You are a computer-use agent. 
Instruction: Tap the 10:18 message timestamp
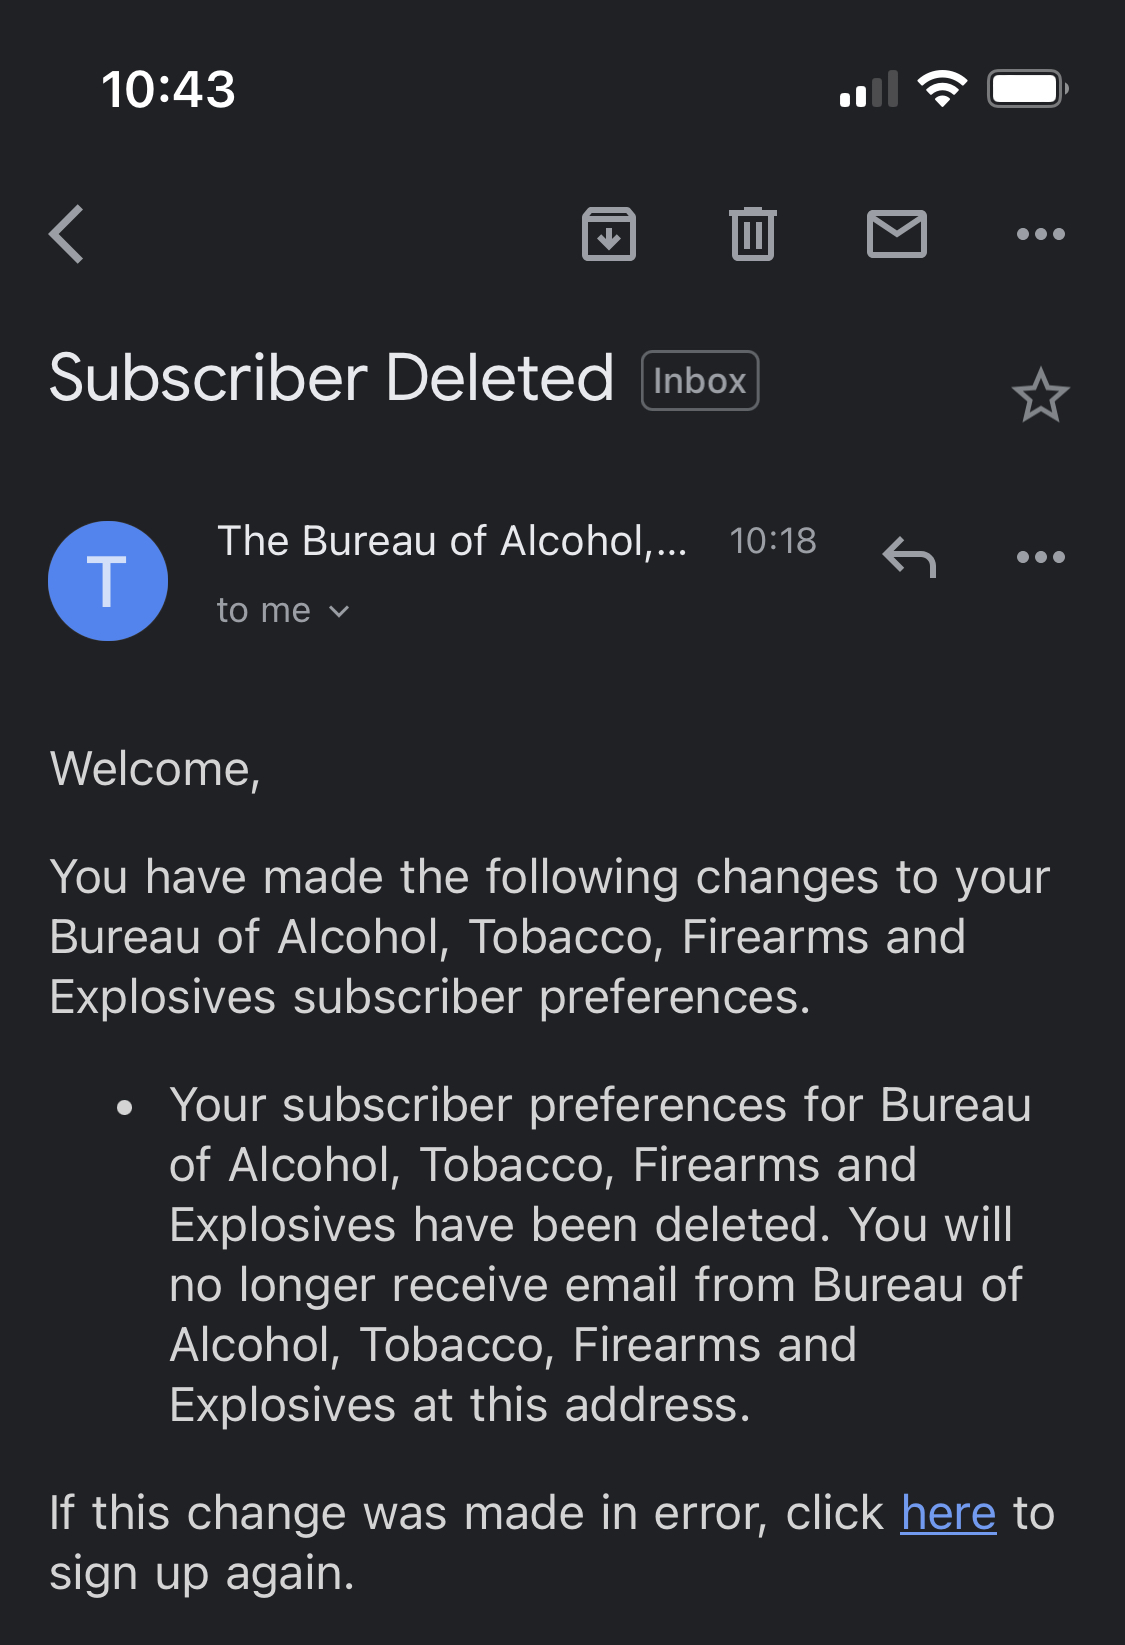click(x=773, y=541)
